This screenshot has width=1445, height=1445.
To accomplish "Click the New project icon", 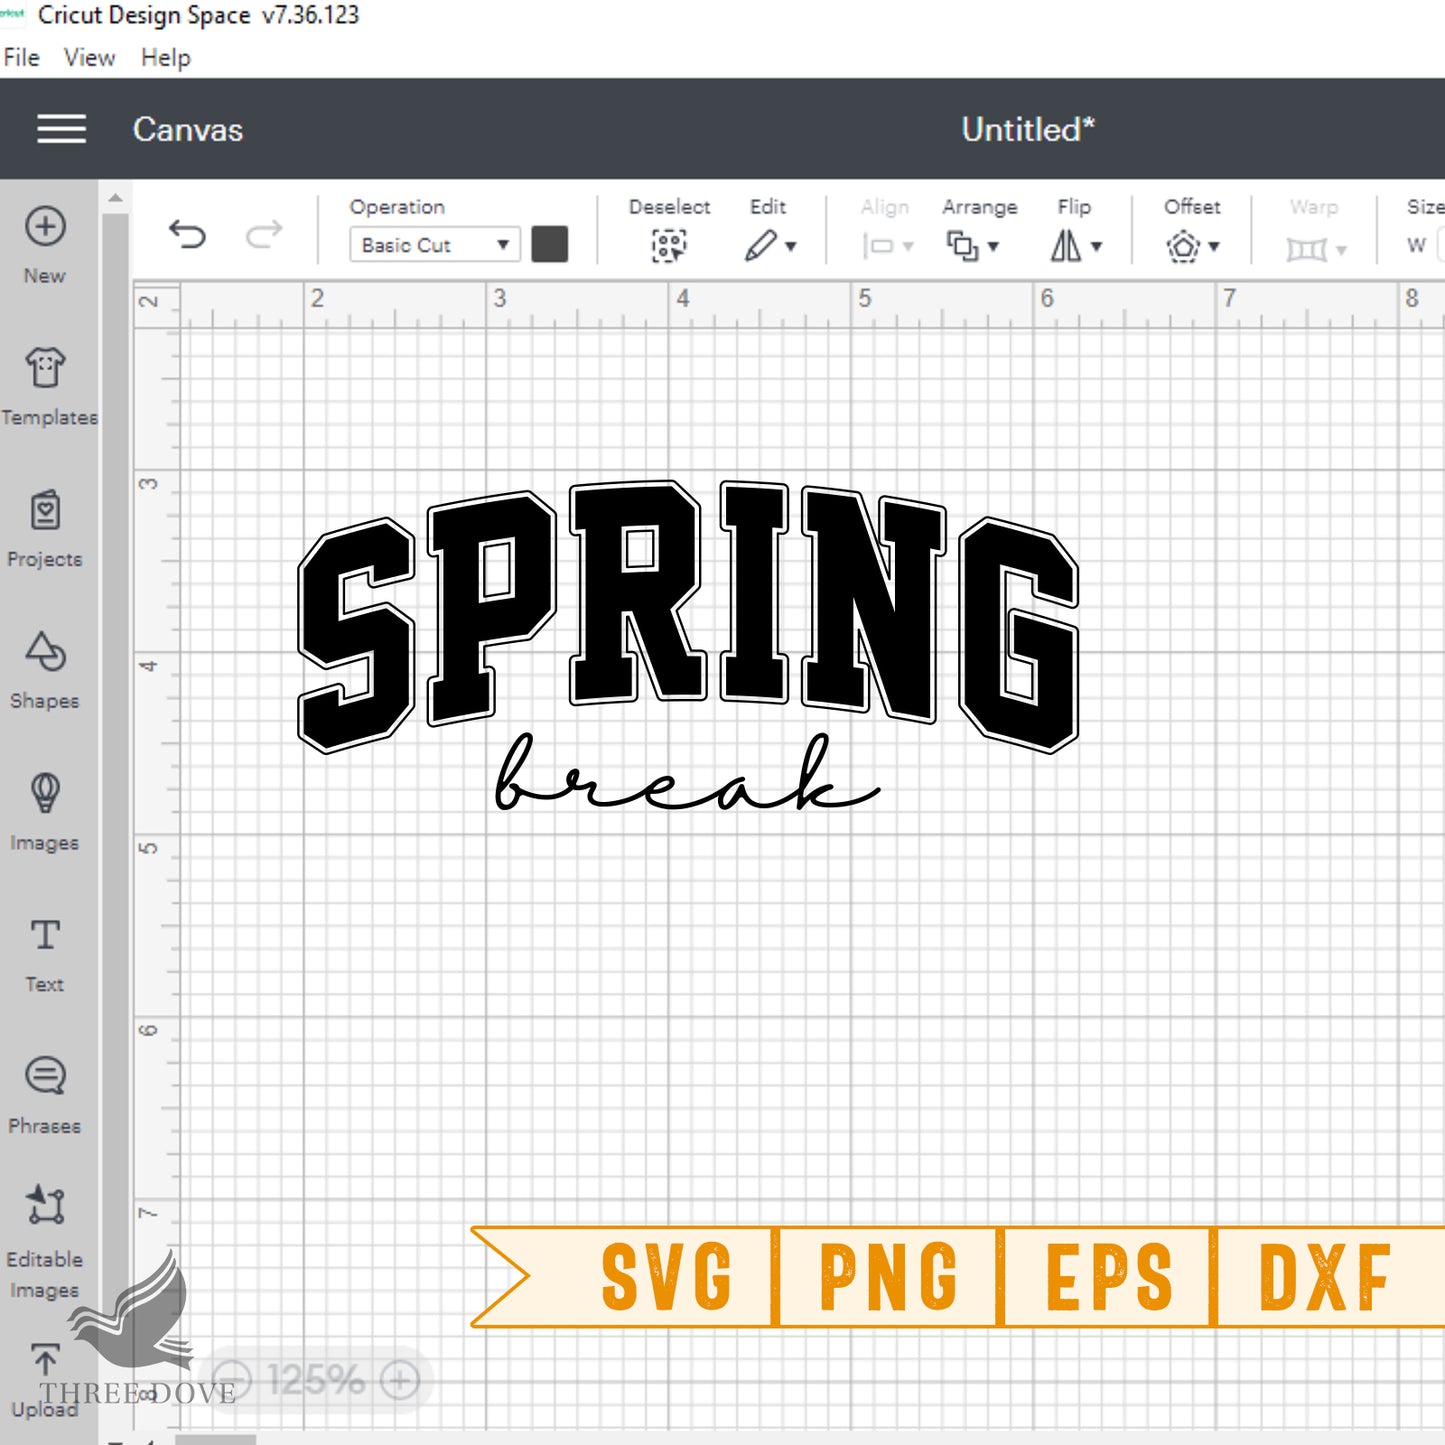I will 45,227.
